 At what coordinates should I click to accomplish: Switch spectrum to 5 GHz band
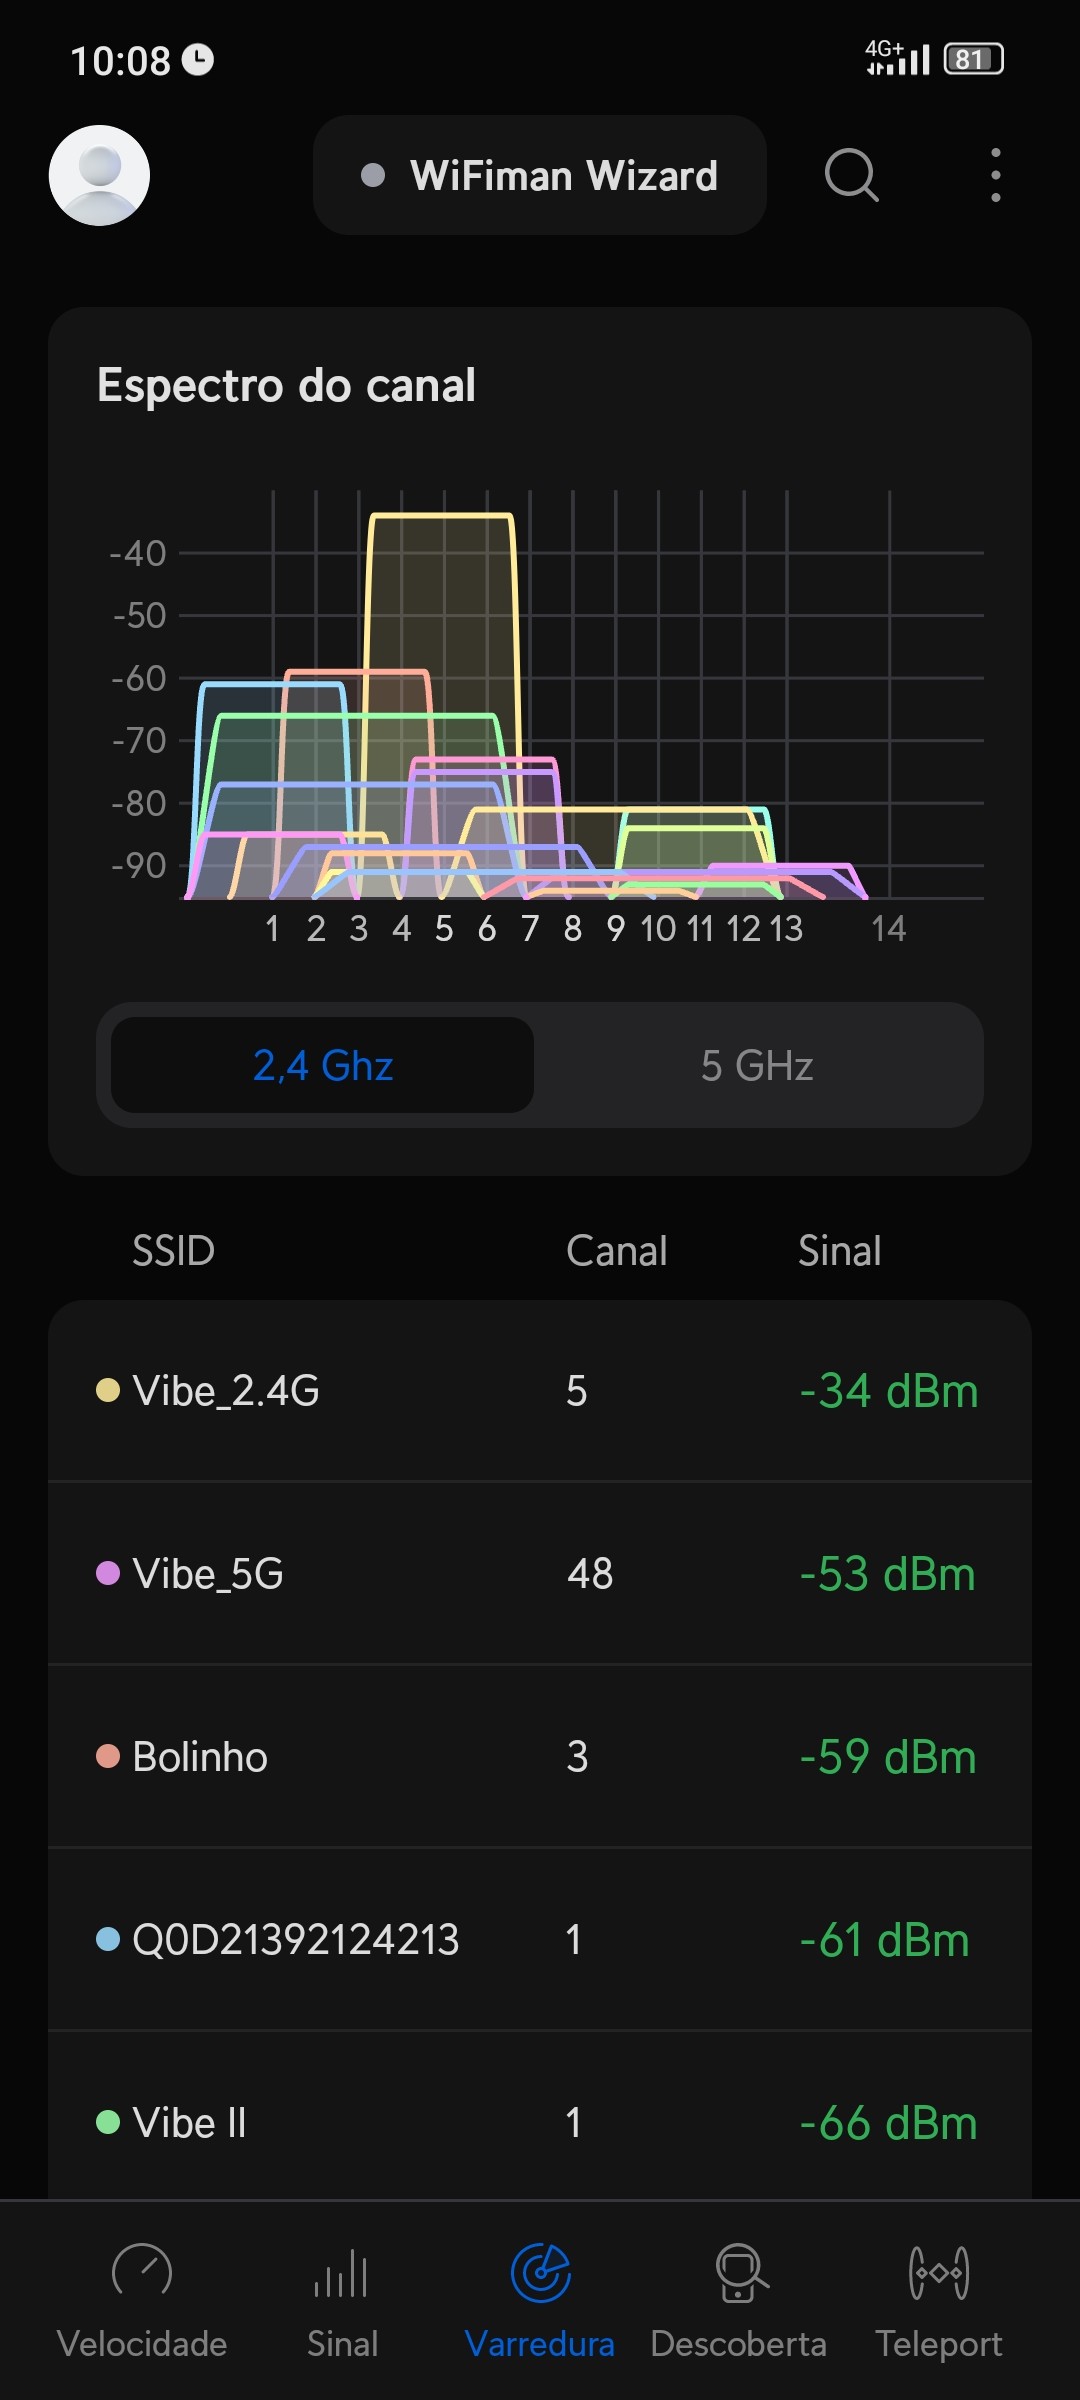point(757,1065)
